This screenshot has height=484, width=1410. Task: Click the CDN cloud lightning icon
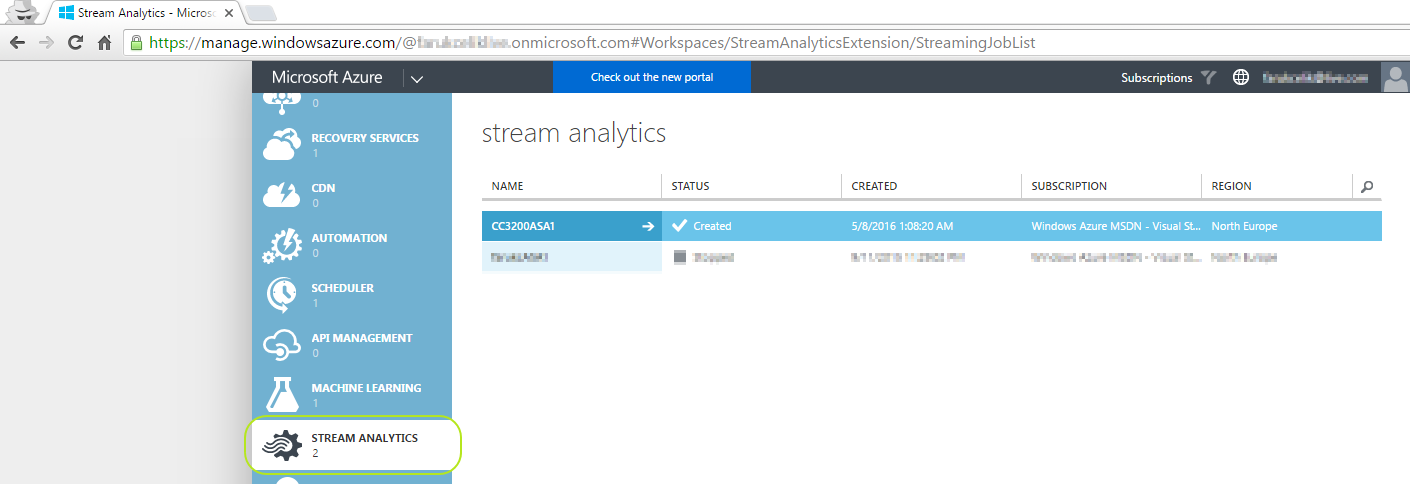pos(281,194)
